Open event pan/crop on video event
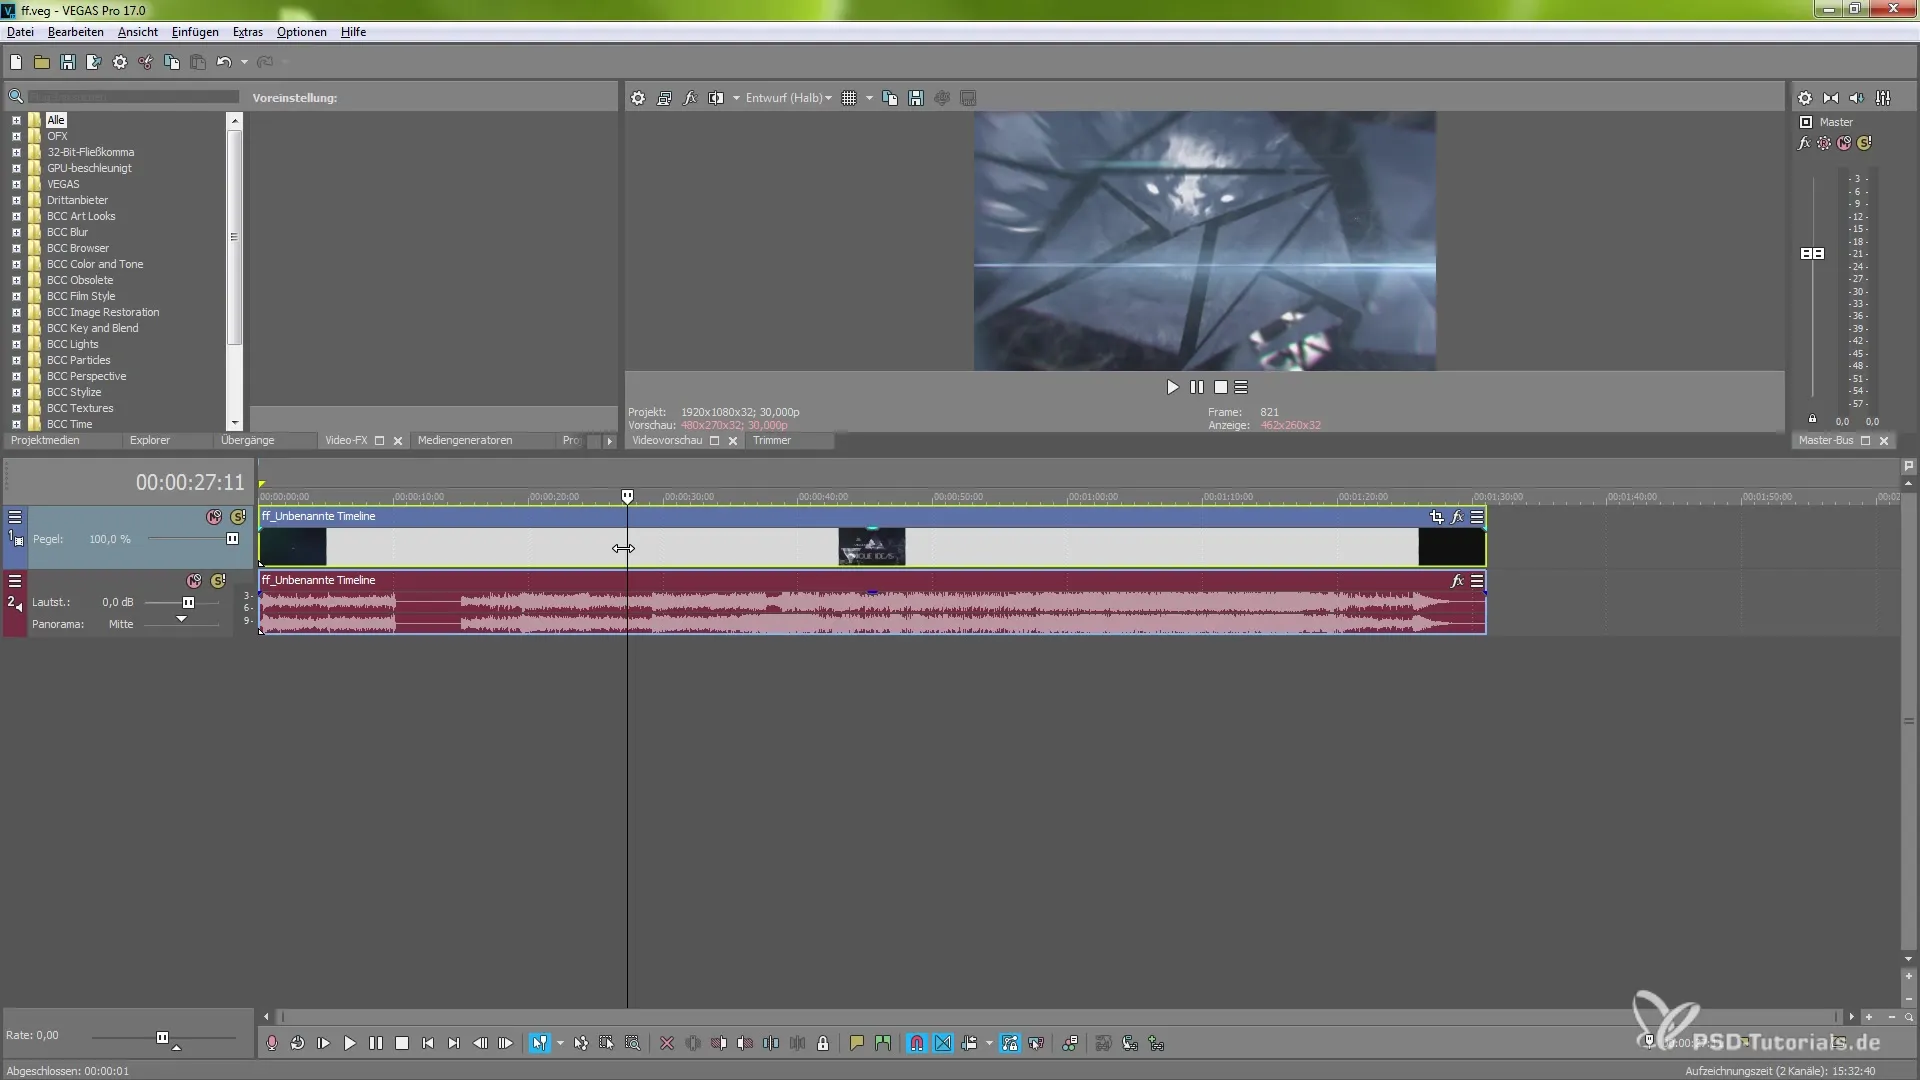This screenshot has height=1080, width=1920. click(x=1437, y=517)
